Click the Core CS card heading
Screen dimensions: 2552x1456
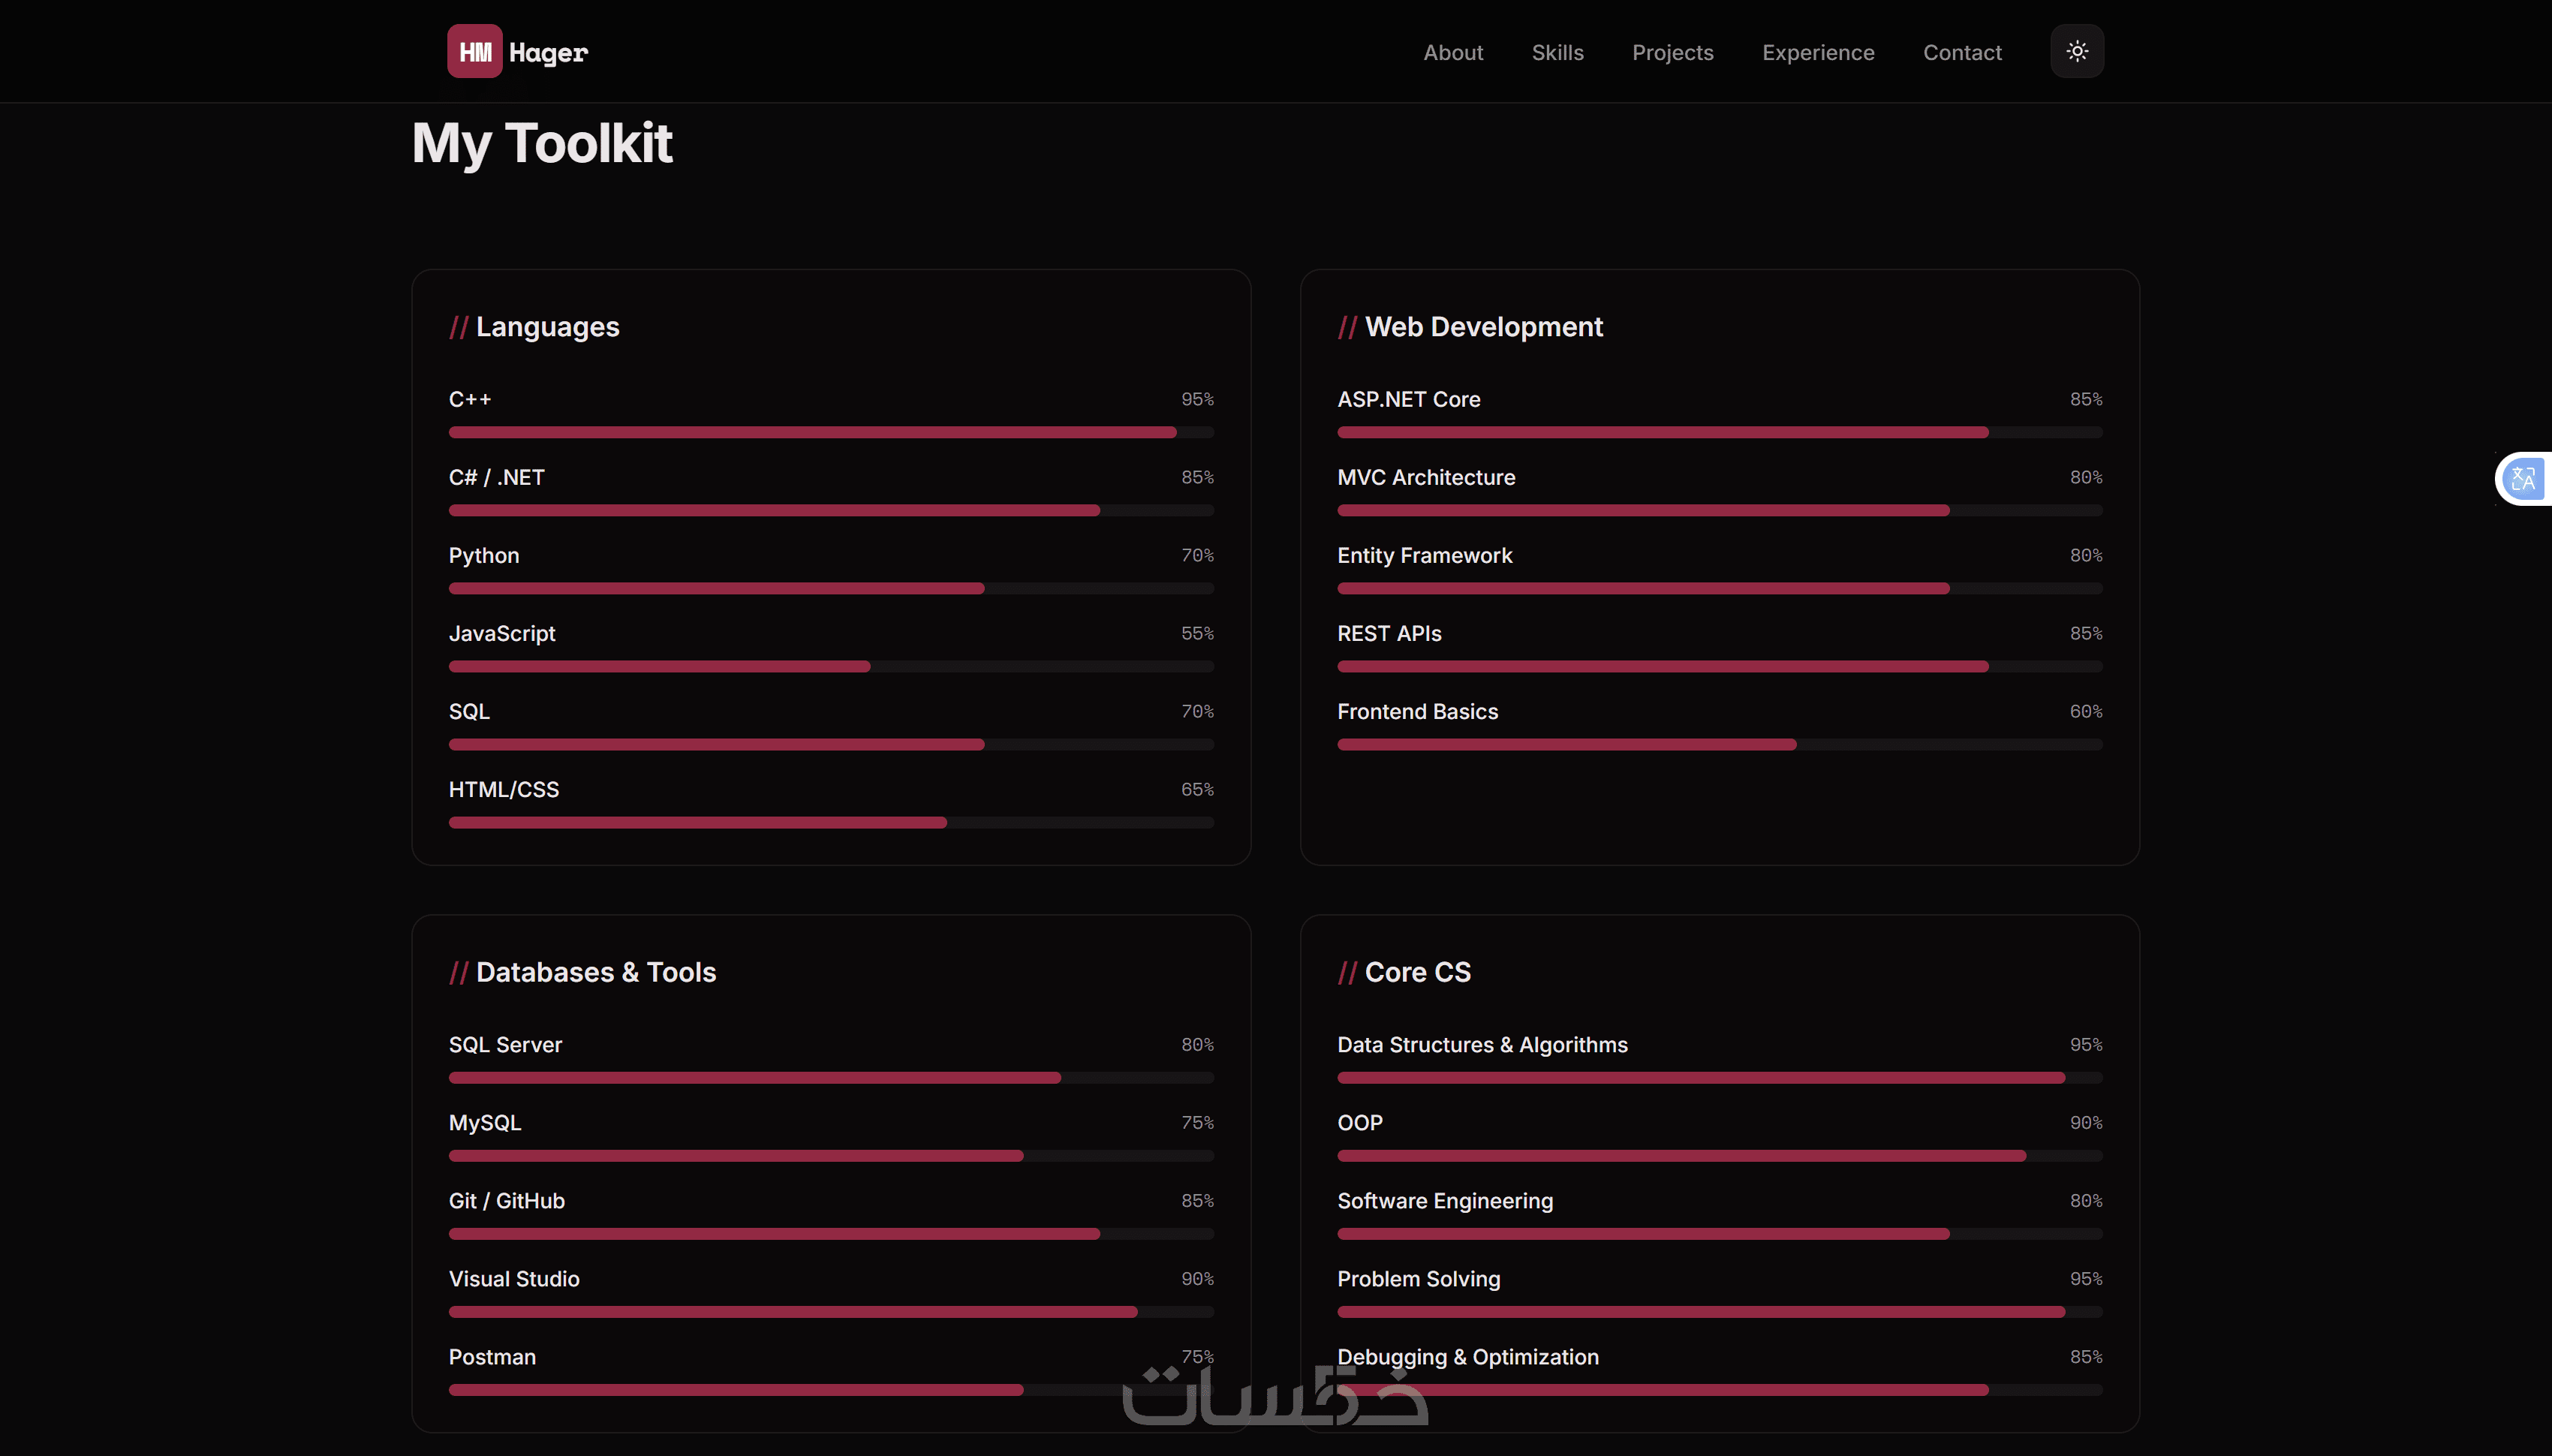[x=1417, y=972]
